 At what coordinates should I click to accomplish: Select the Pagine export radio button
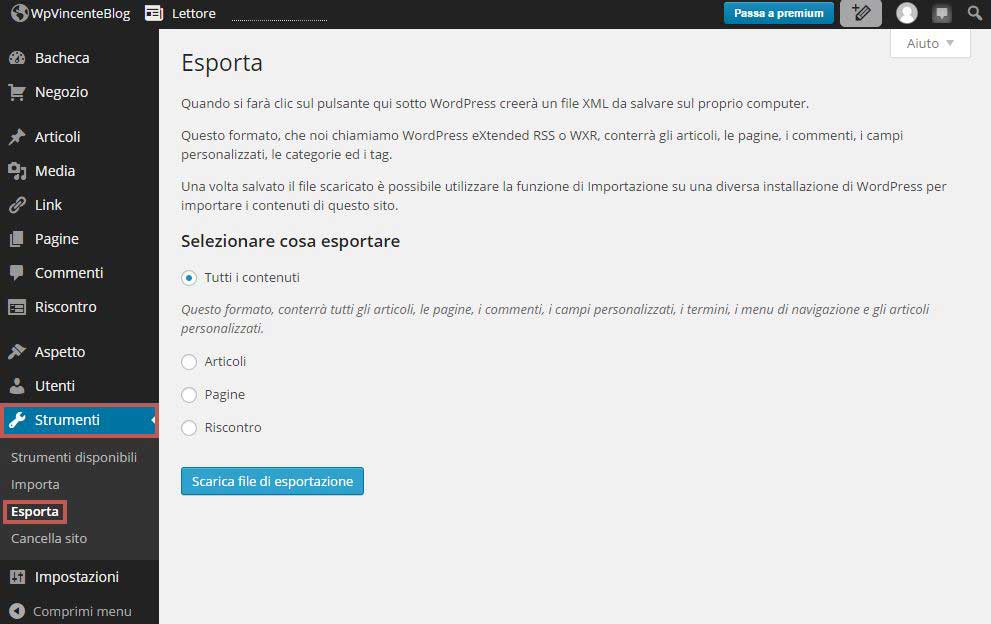click(x=189, y=395)
